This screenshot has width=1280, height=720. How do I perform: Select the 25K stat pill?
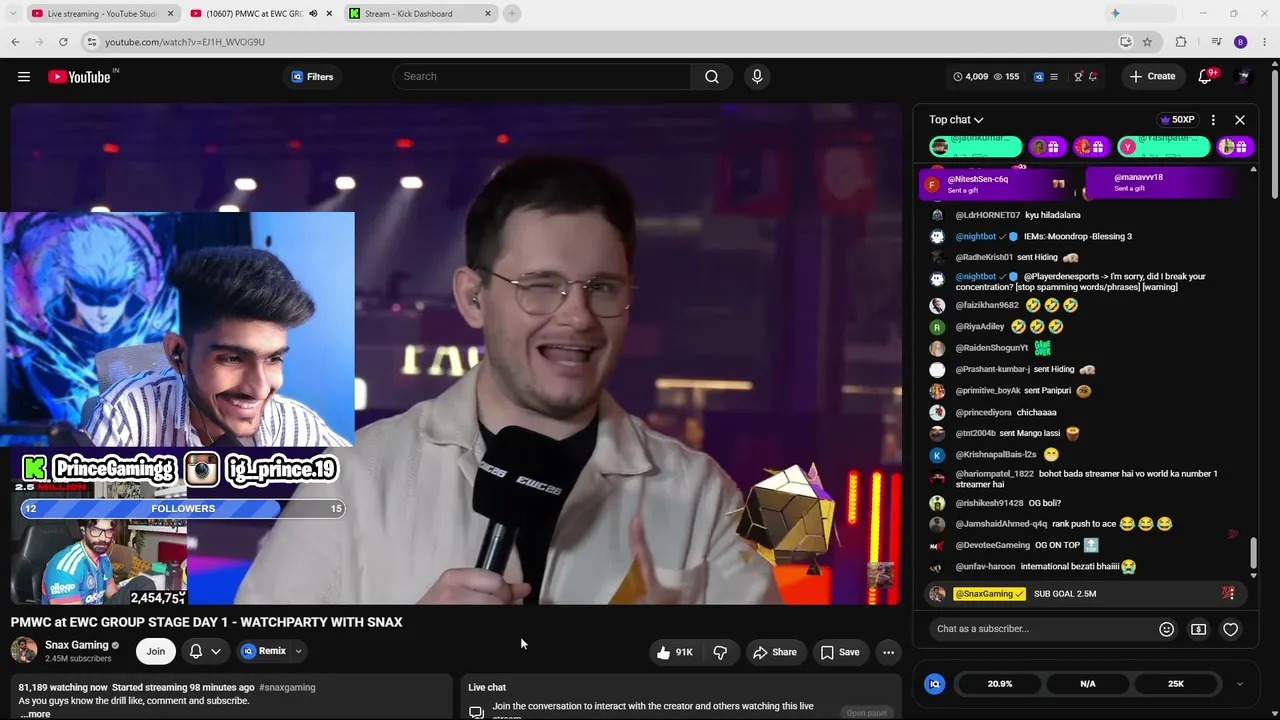1176,684
